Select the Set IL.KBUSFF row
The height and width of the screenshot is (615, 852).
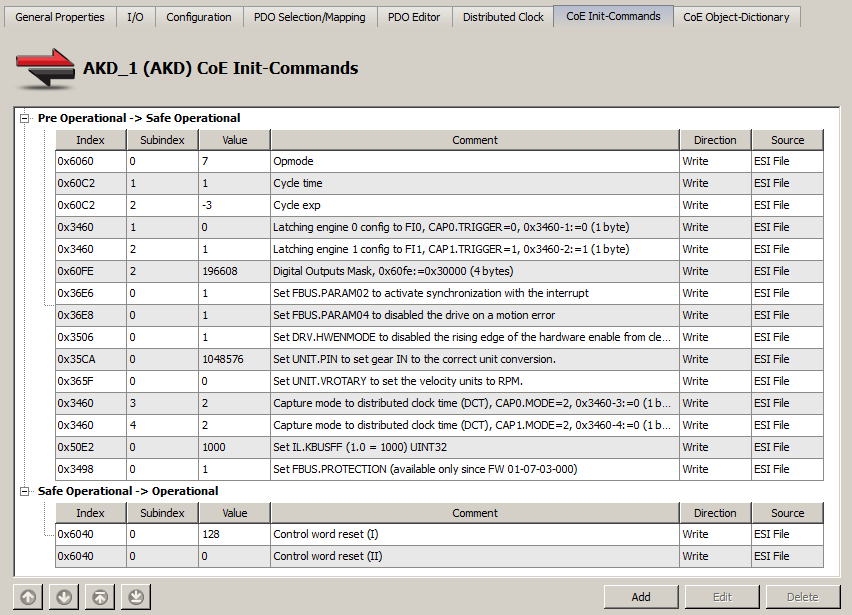(x=439, y=447)
